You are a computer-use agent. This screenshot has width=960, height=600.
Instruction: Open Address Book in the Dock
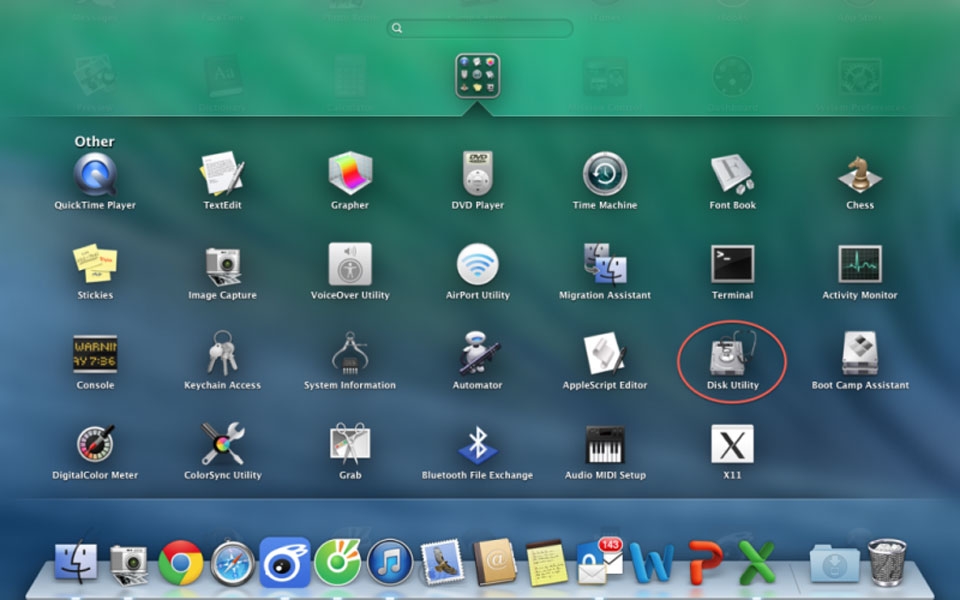click(495, 561)
